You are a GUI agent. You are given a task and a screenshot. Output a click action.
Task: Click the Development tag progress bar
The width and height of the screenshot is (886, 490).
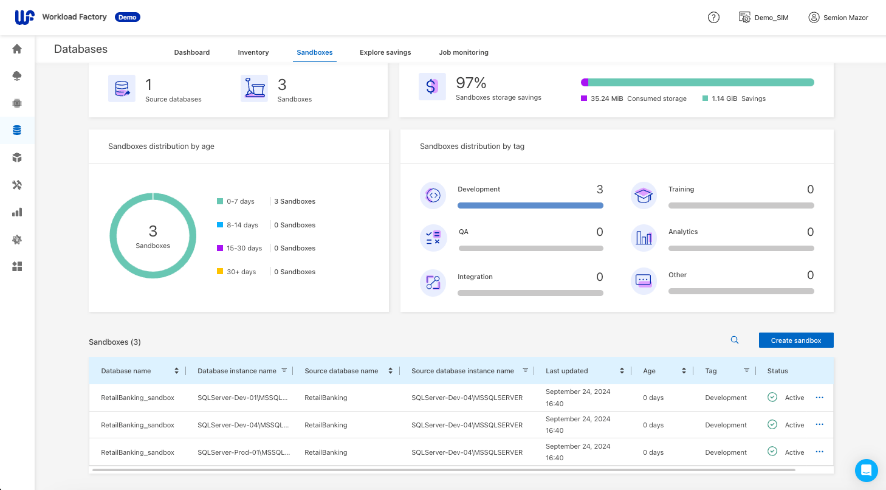(530, 205)
